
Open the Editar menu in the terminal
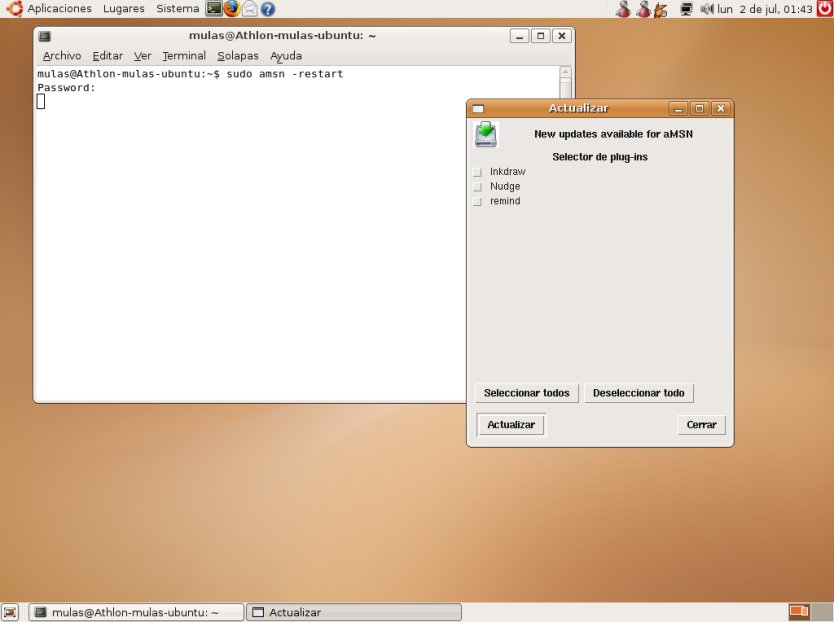pos(107,56)
